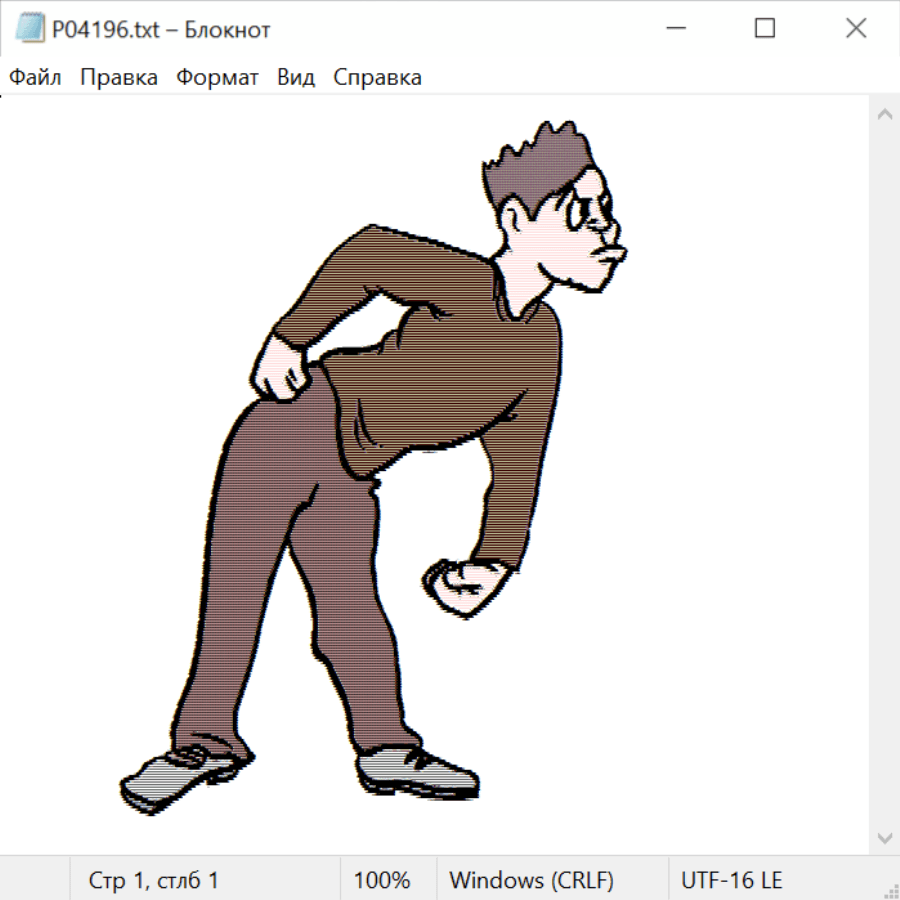Click on the character's spiky hair

[x=545, y=165]
